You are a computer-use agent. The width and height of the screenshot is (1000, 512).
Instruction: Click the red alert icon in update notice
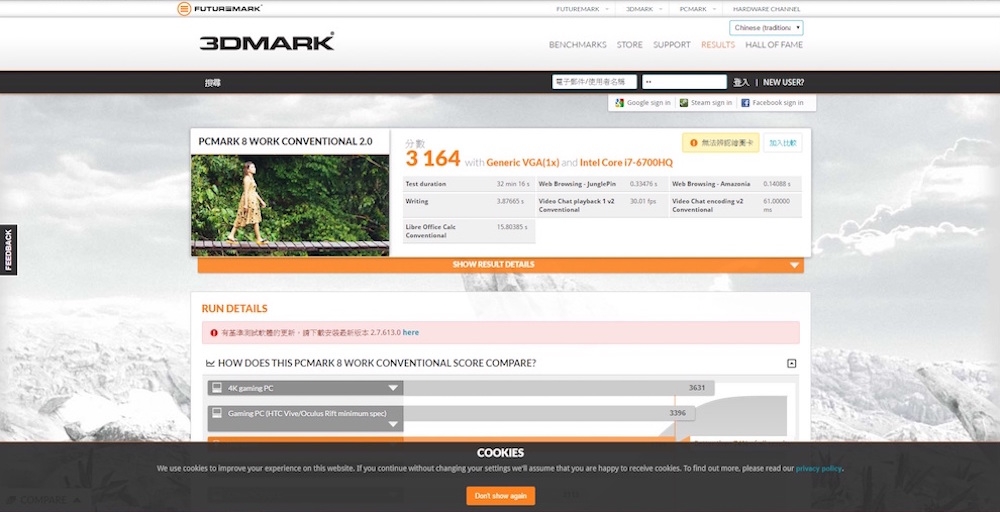214,333
